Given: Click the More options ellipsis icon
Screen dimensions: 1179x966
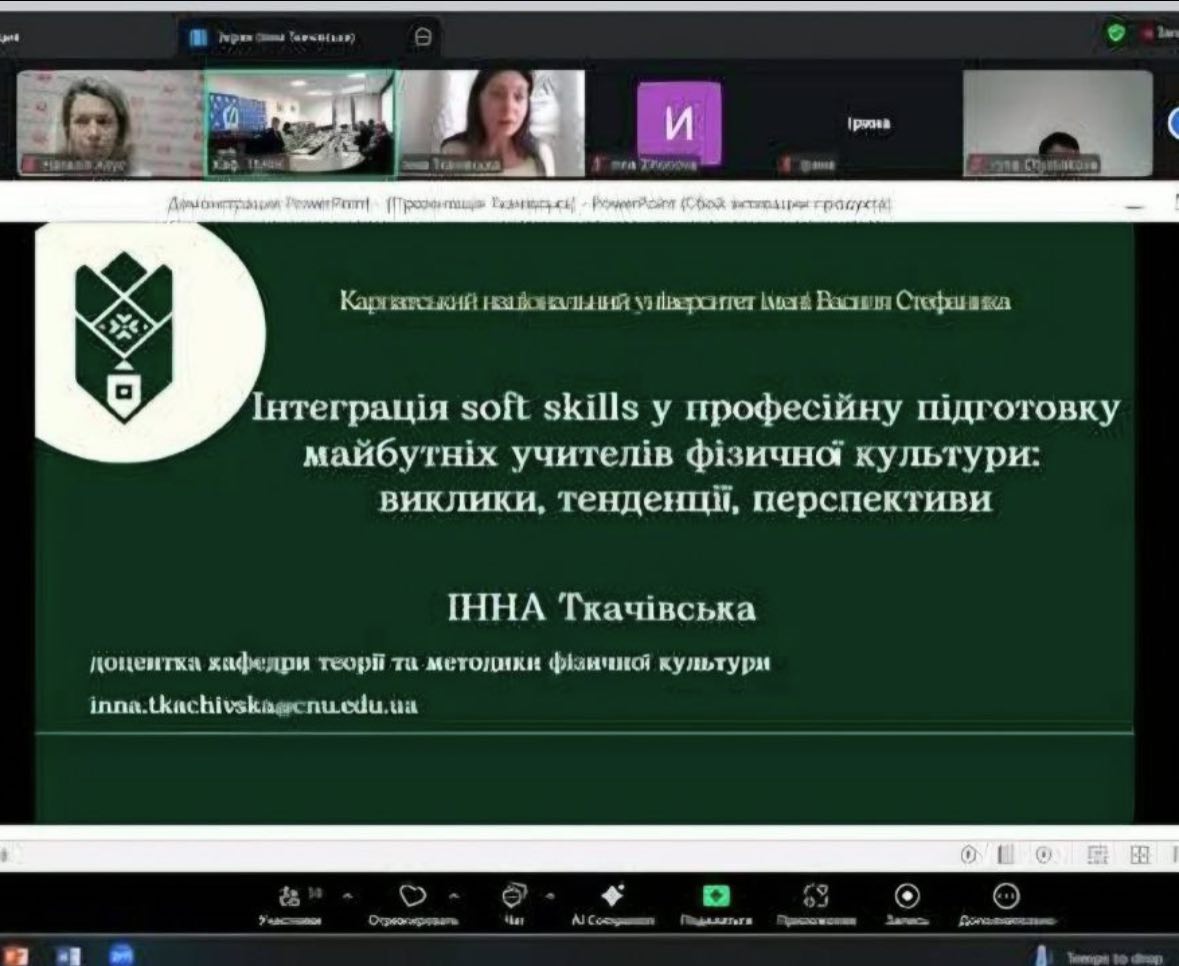Looking at the screenshot, I should tap(1006, 894).
